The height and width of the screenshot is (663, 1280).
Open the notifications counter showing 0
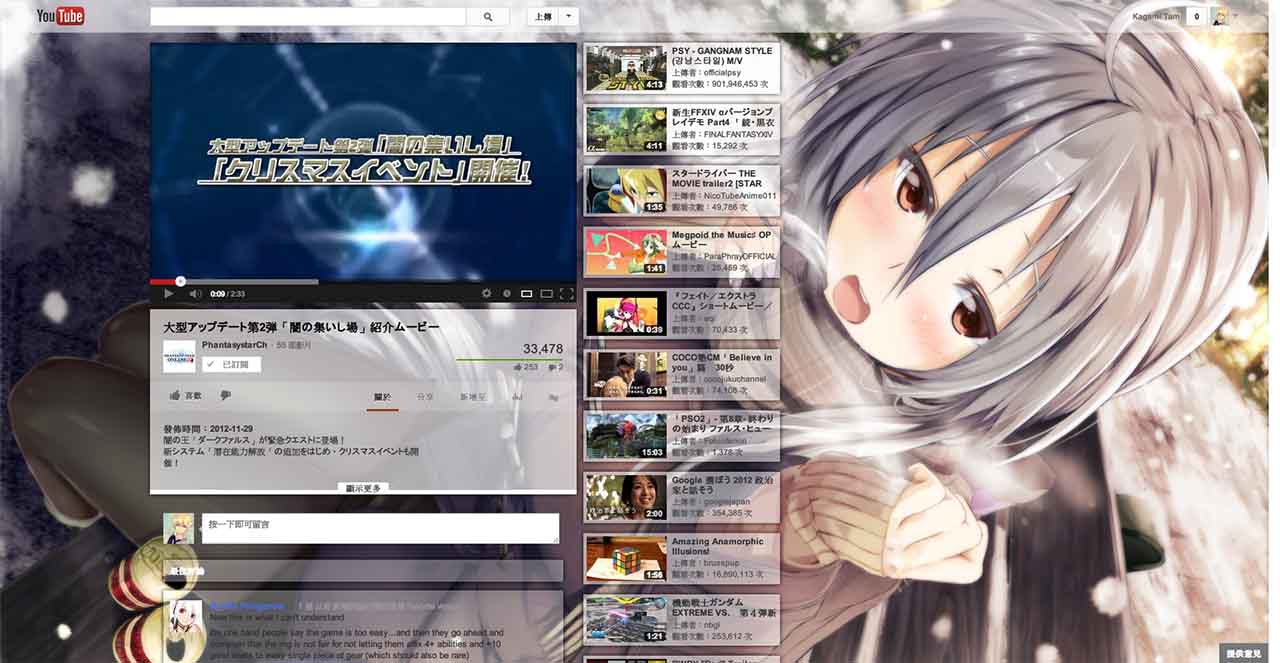coord(1196,15)
